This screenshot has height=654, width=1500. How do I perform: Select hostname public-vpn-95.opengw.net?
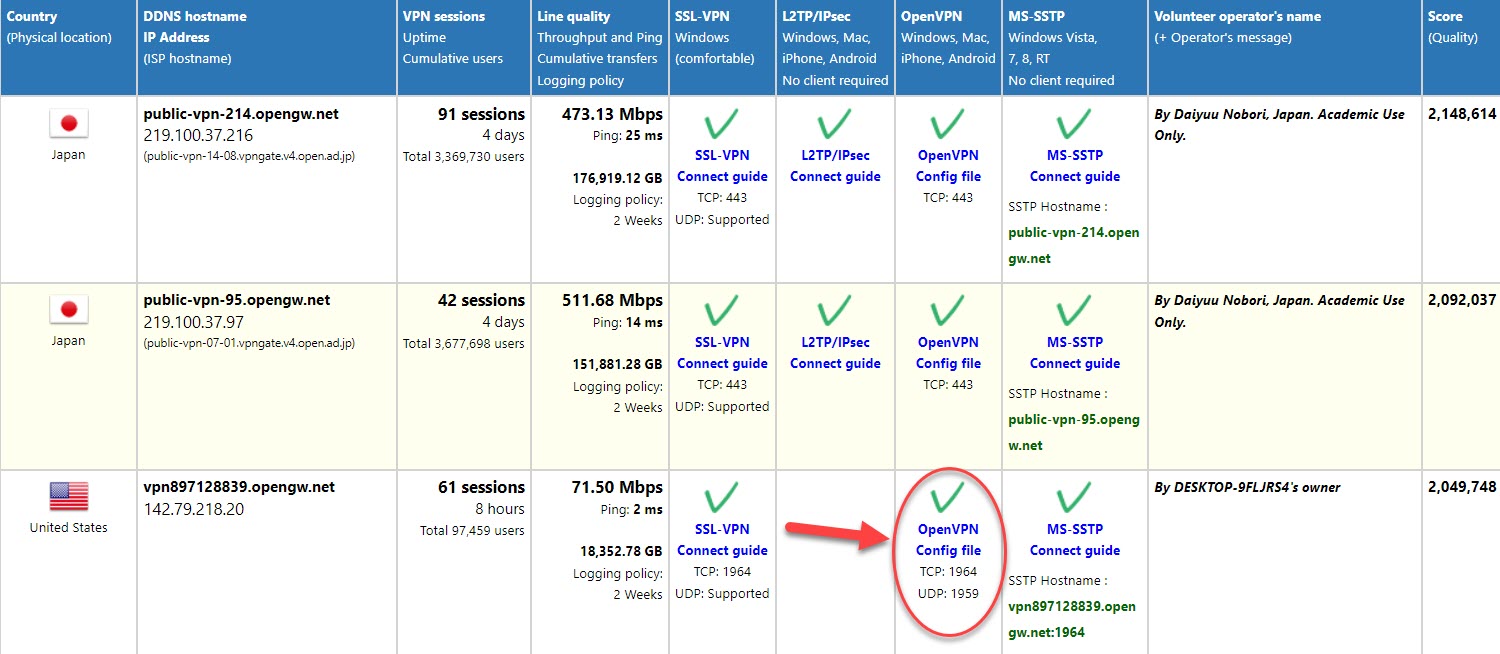coord(237,300)
